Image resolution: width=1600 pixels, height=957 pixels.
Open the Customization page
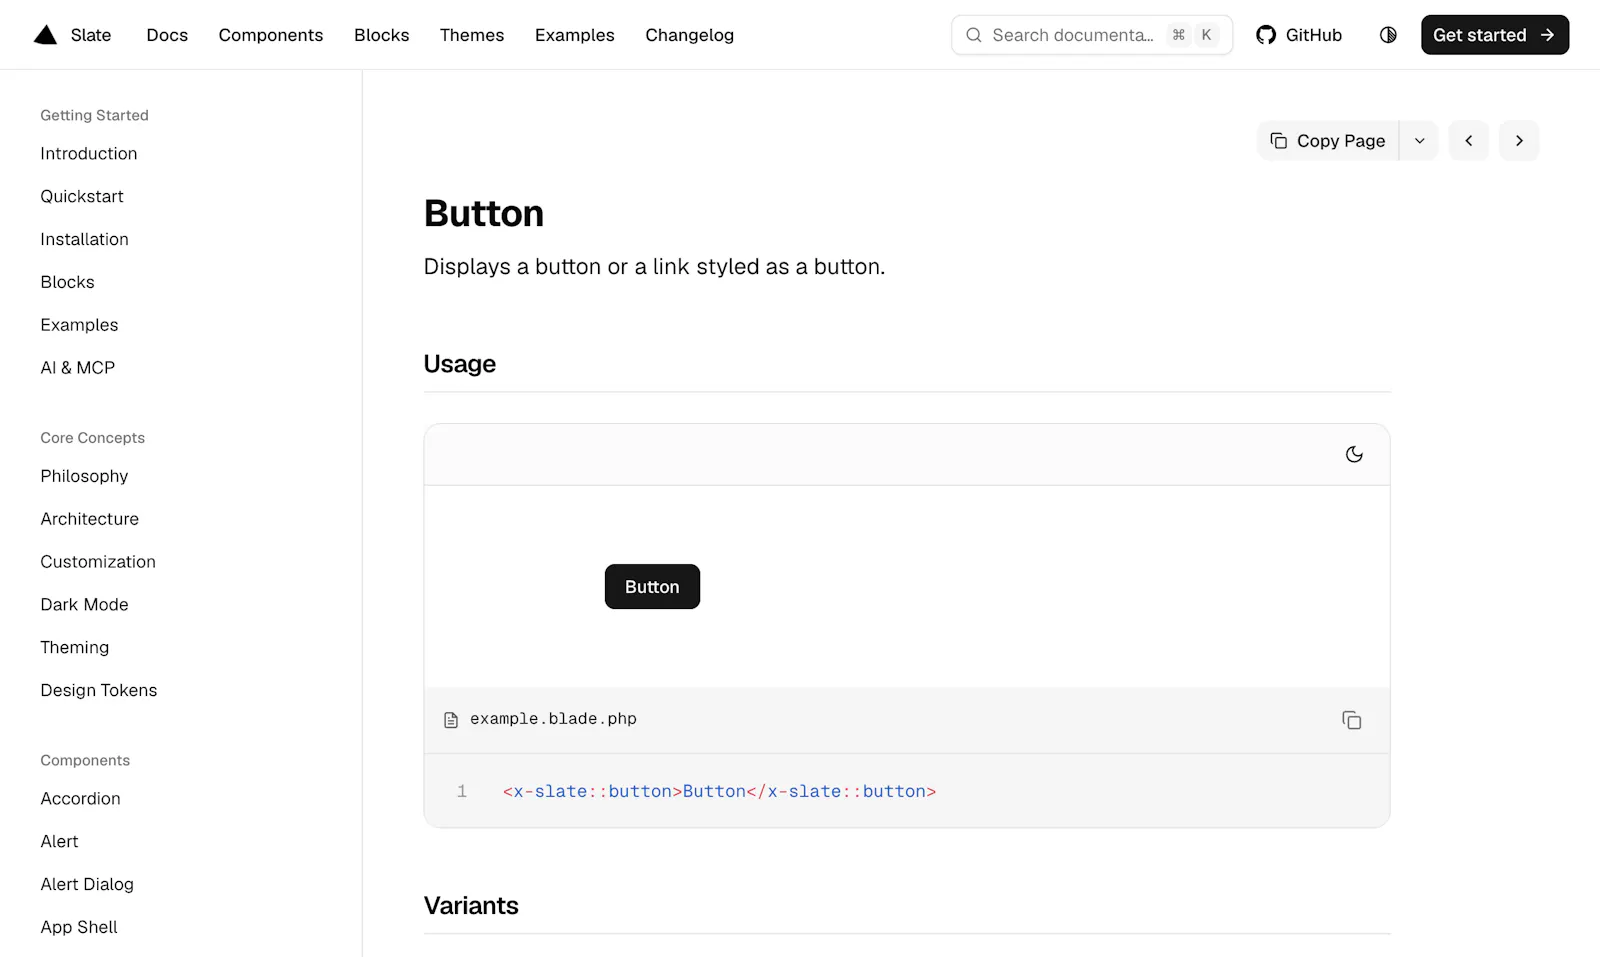coord(98,563)
